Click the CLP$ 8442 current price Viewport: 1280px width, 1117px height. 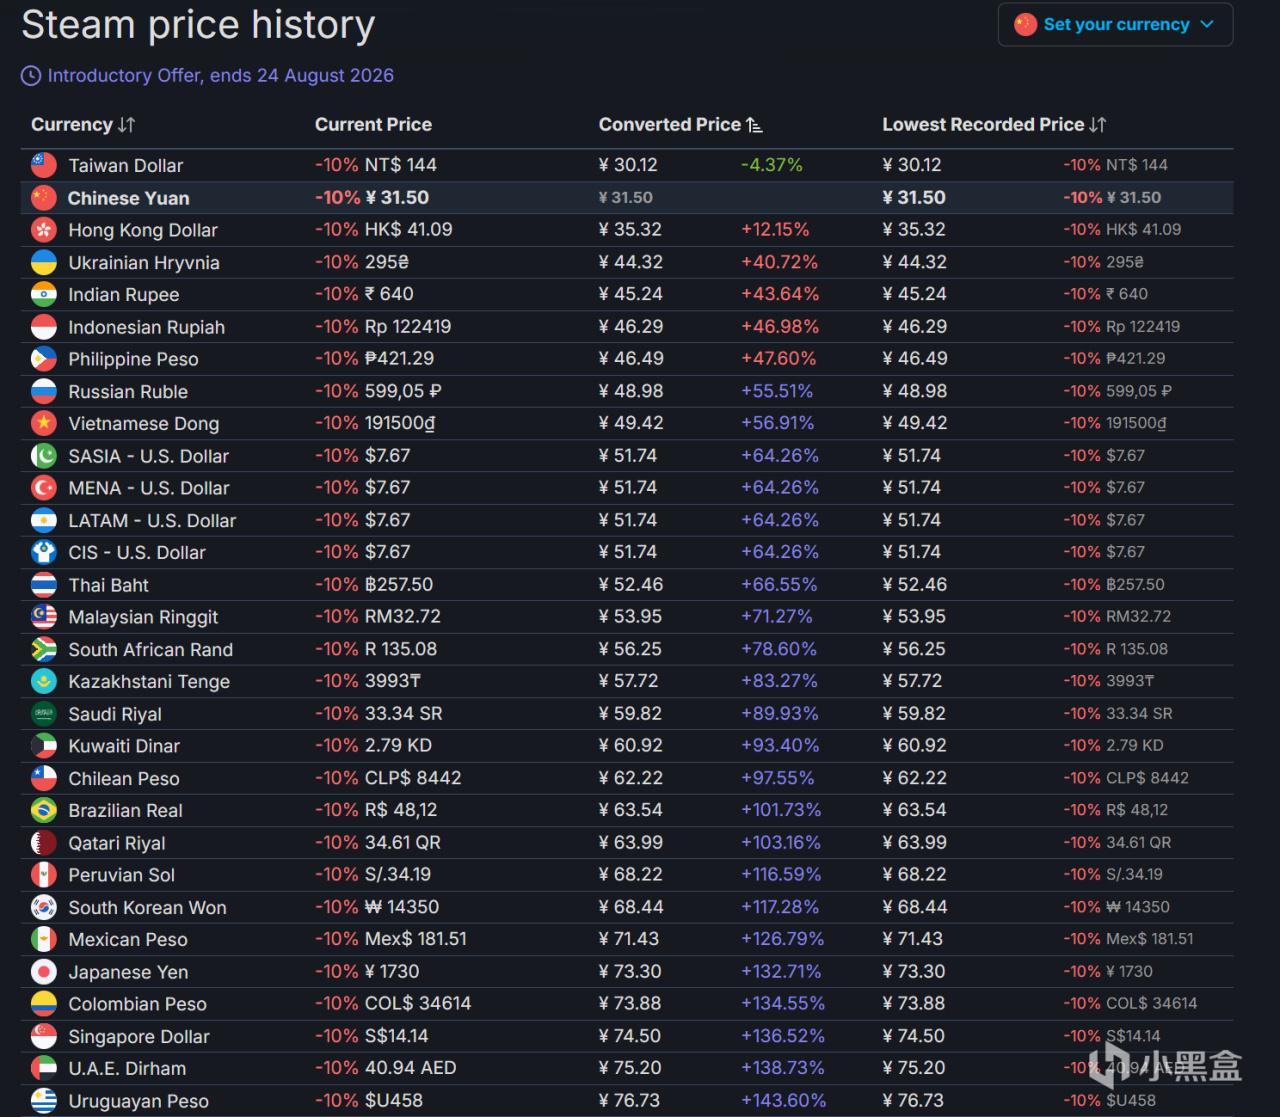pyautogui.click(x=413, y=778)
